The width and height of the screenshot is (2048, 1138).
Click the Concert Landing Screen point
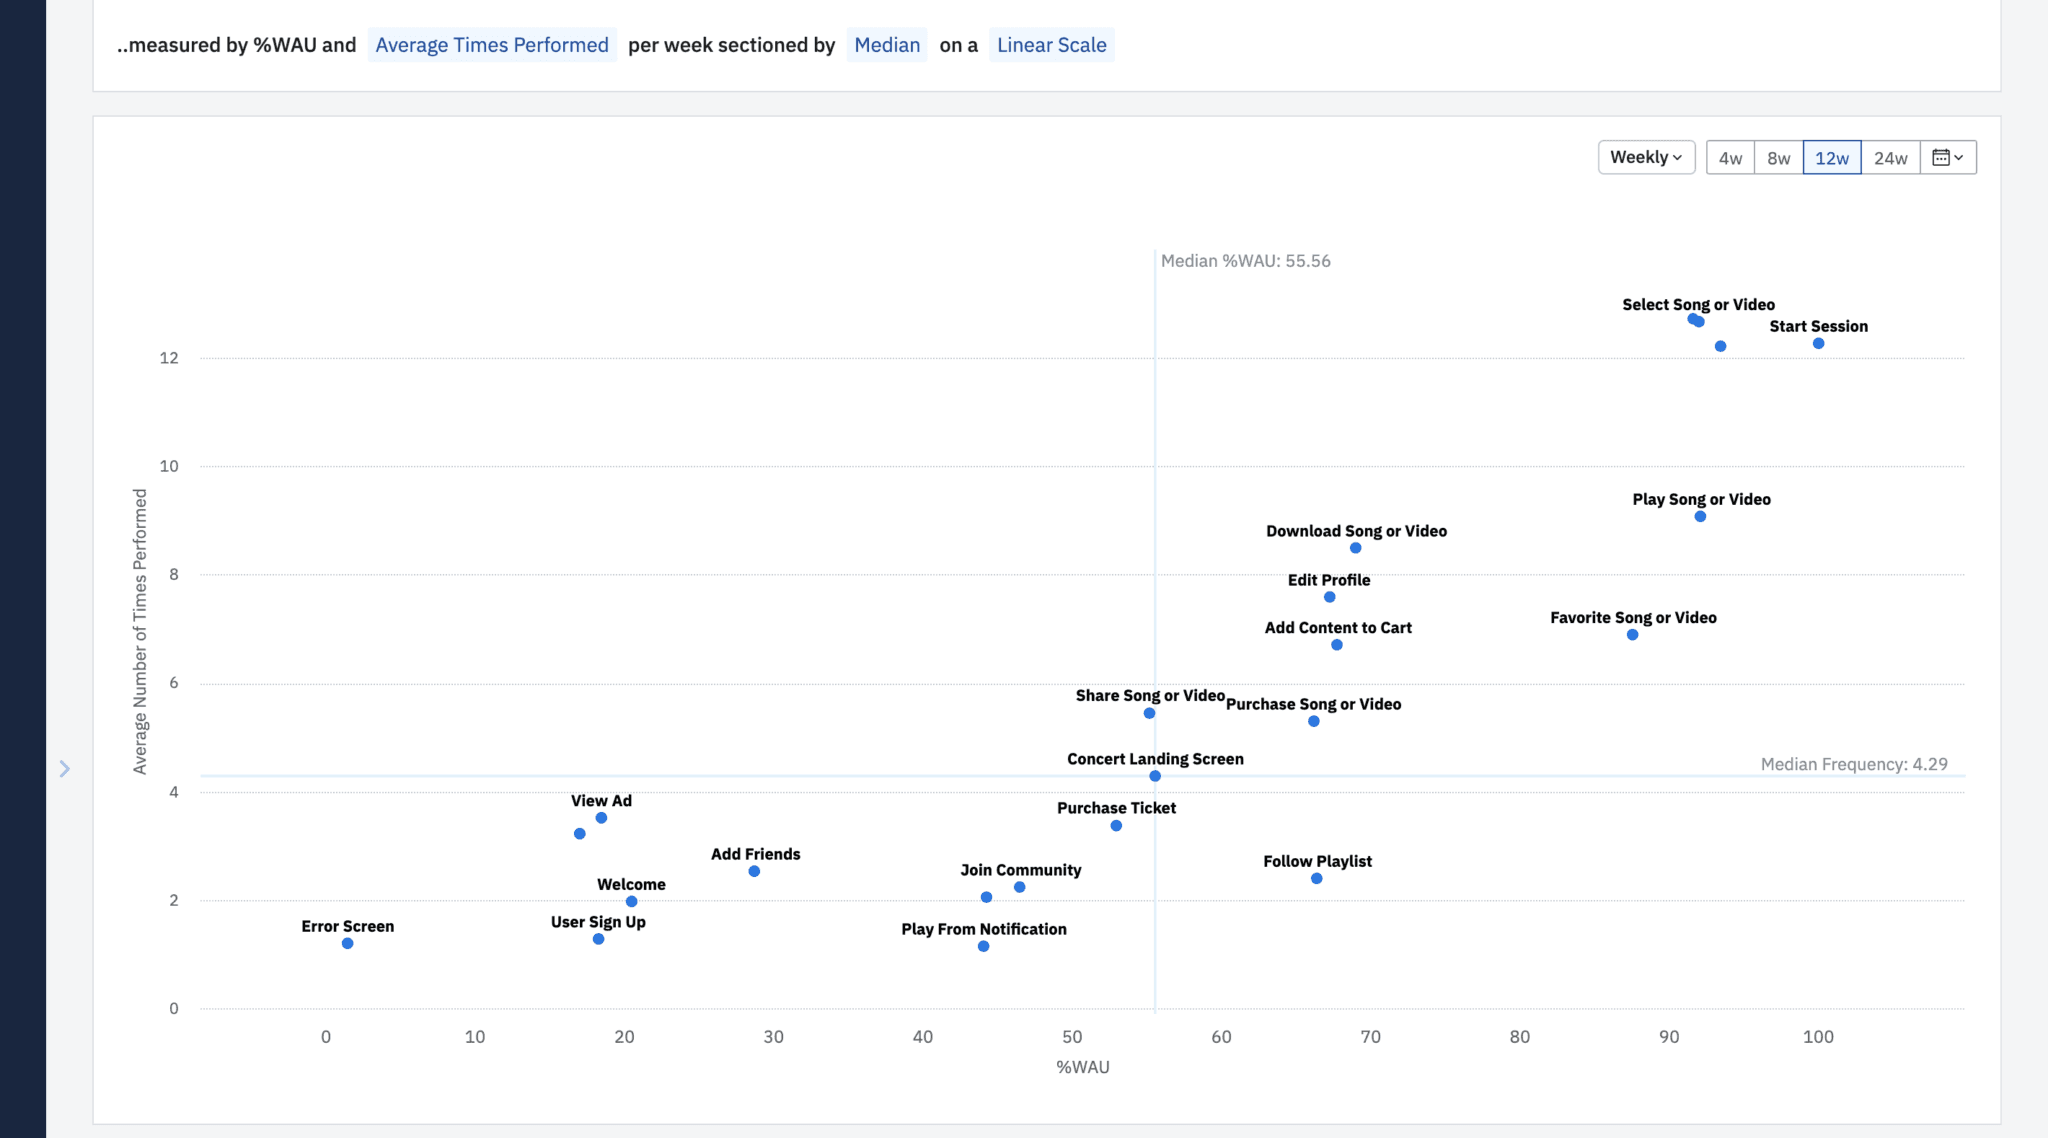pyautogui.click(x=1154, y=775)
